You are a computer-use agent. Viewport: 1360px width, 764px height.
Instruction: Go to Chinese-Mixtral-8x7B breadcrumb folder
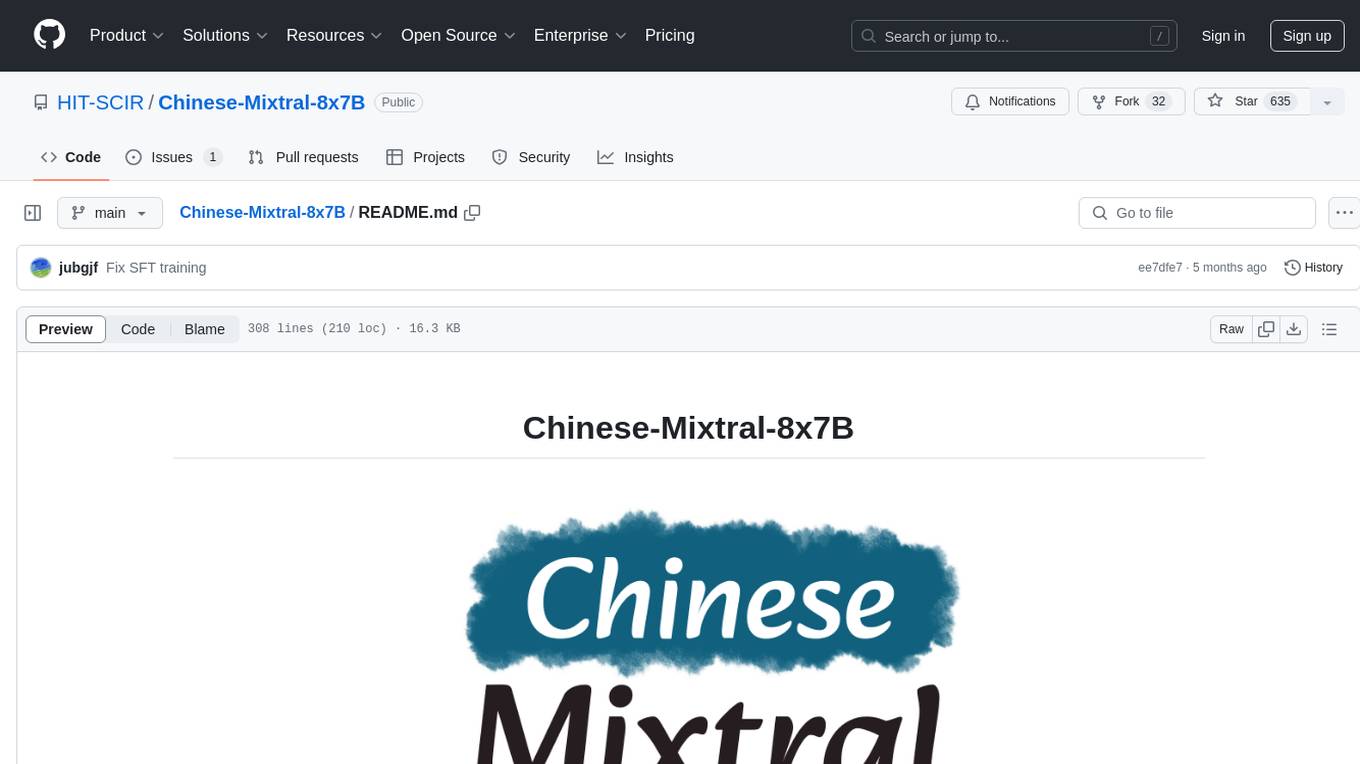262,212
